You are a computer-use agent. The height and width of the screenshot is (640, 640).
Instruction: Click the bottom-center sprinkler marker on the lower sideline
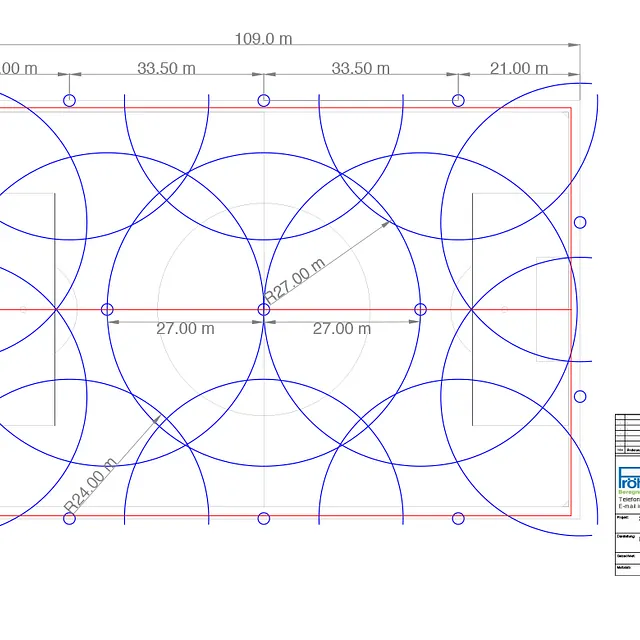click(x=264, y=518)
